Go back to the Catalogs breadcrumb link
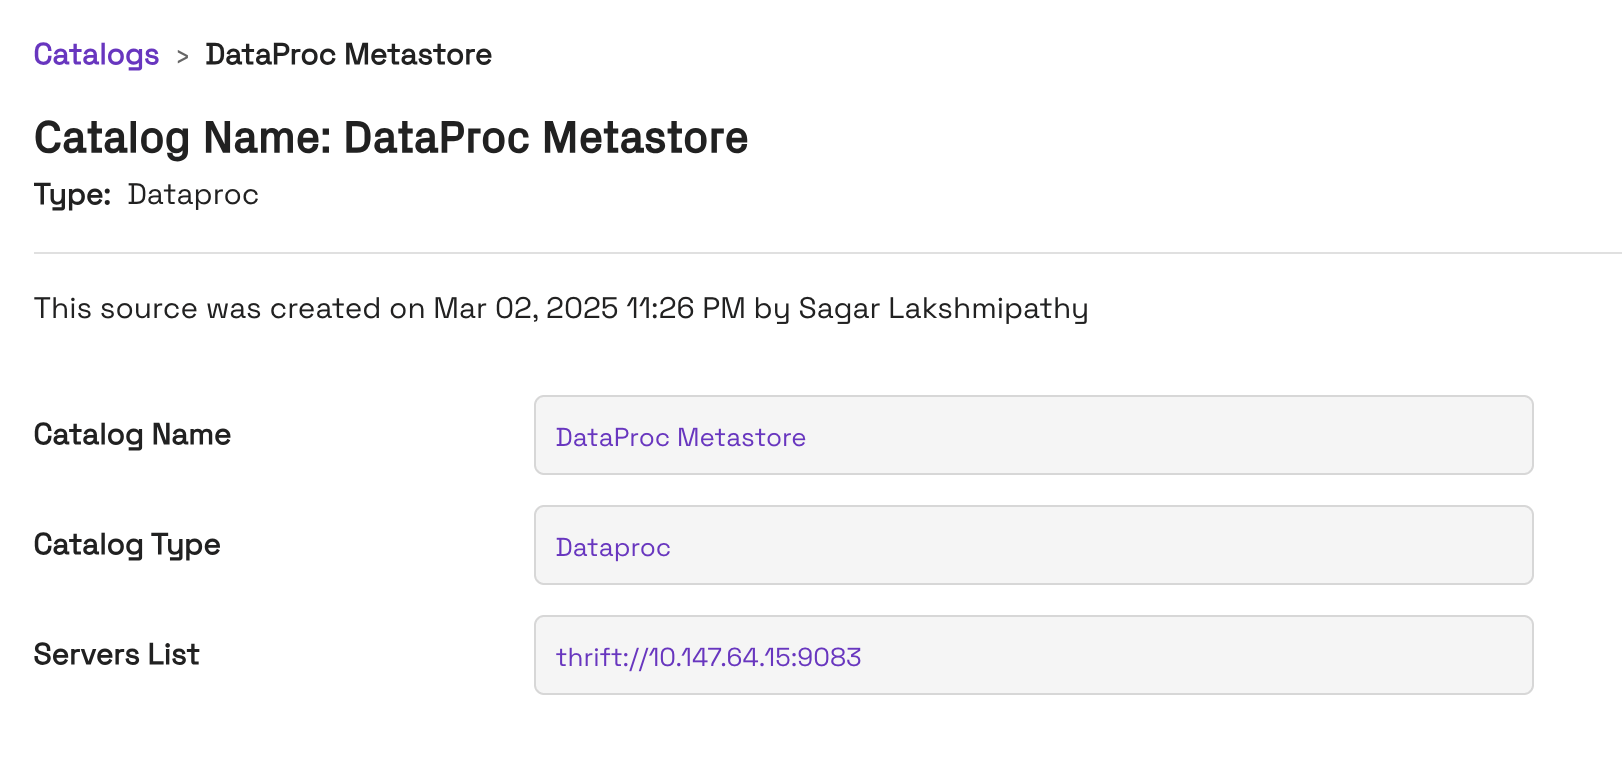The image size is (1622, 780). (x=96, y=55)
